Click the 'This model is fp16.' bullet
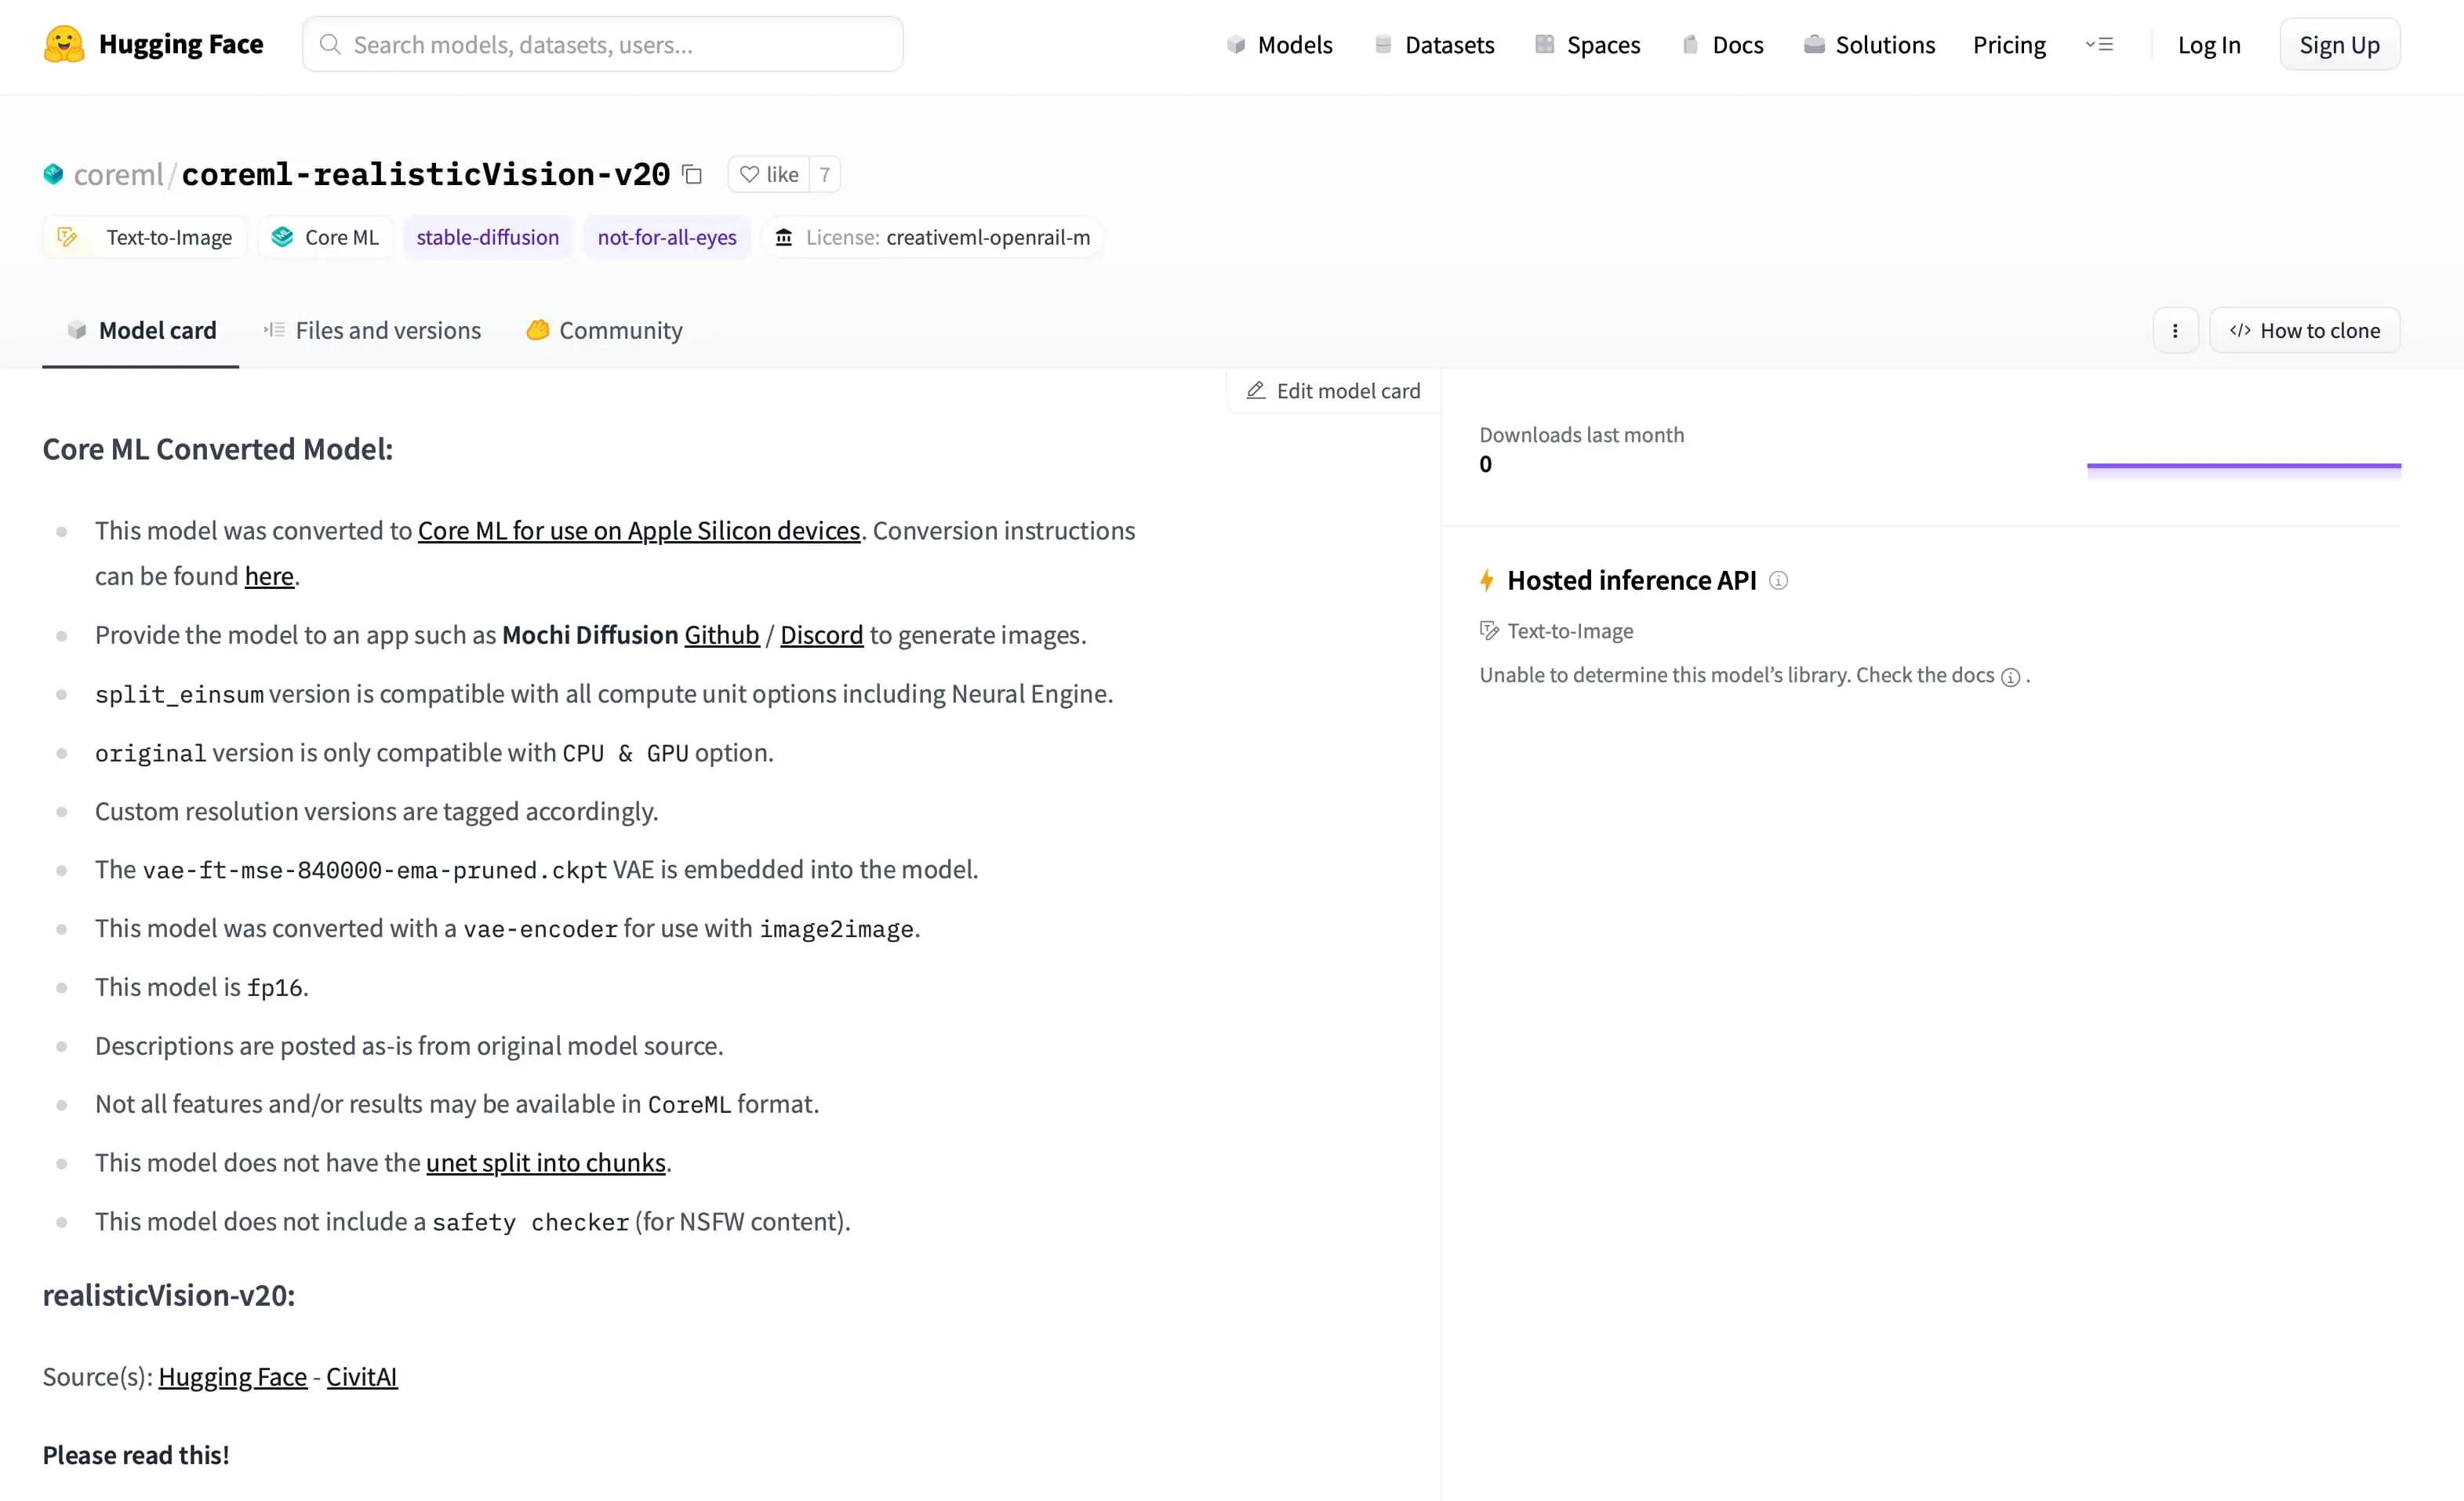 click(202, 987)
